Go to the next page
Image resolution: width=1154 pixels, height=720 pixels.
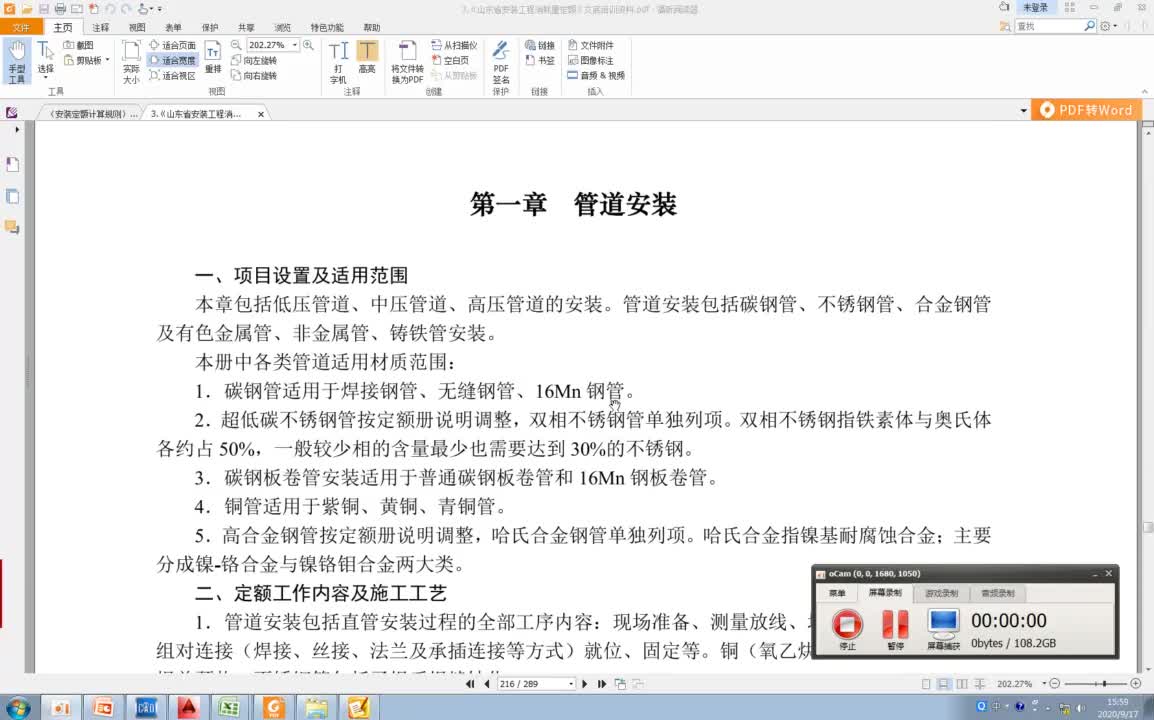585,684
